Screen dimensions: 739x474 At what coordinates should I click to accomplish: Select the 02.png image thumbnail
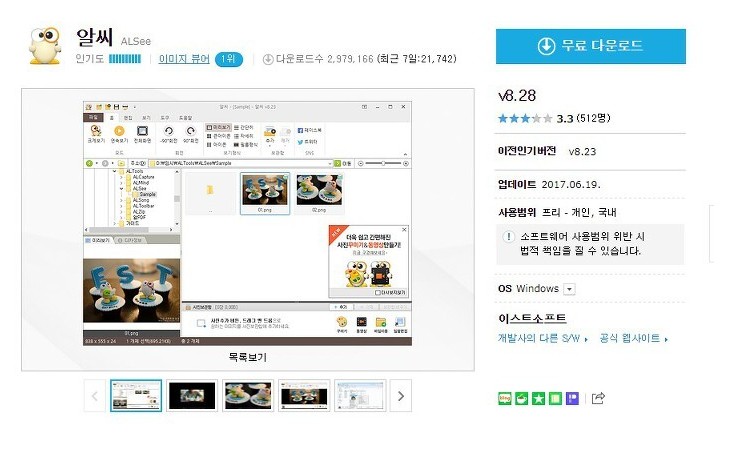click(319, 194)
